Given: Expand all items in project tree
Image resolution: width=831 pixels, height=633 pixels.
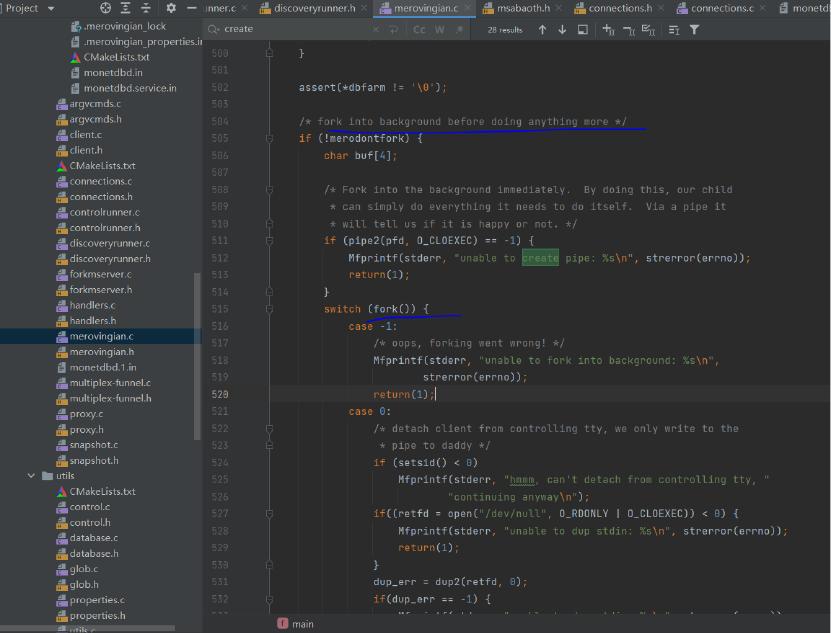Looking at the screenshot, I should point(126,8).
